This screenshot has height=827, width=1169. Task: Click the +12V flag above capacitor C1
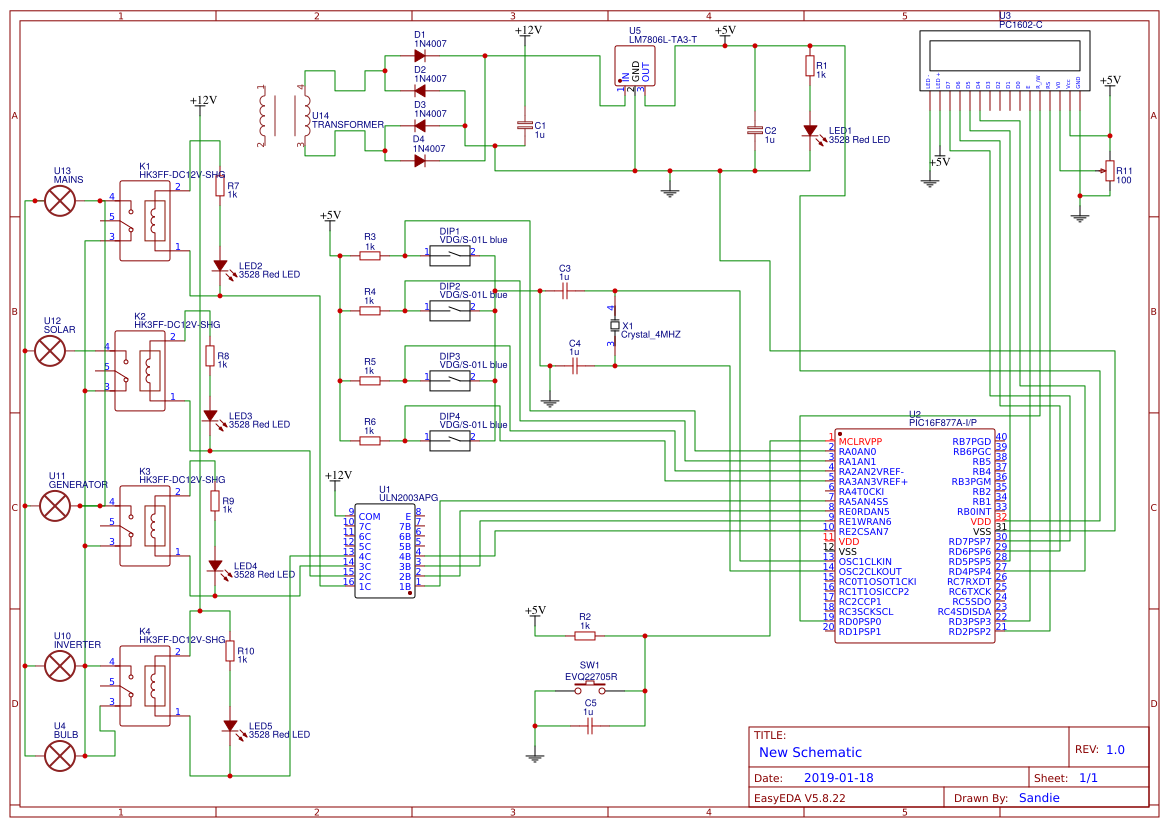tap(528, 31)
